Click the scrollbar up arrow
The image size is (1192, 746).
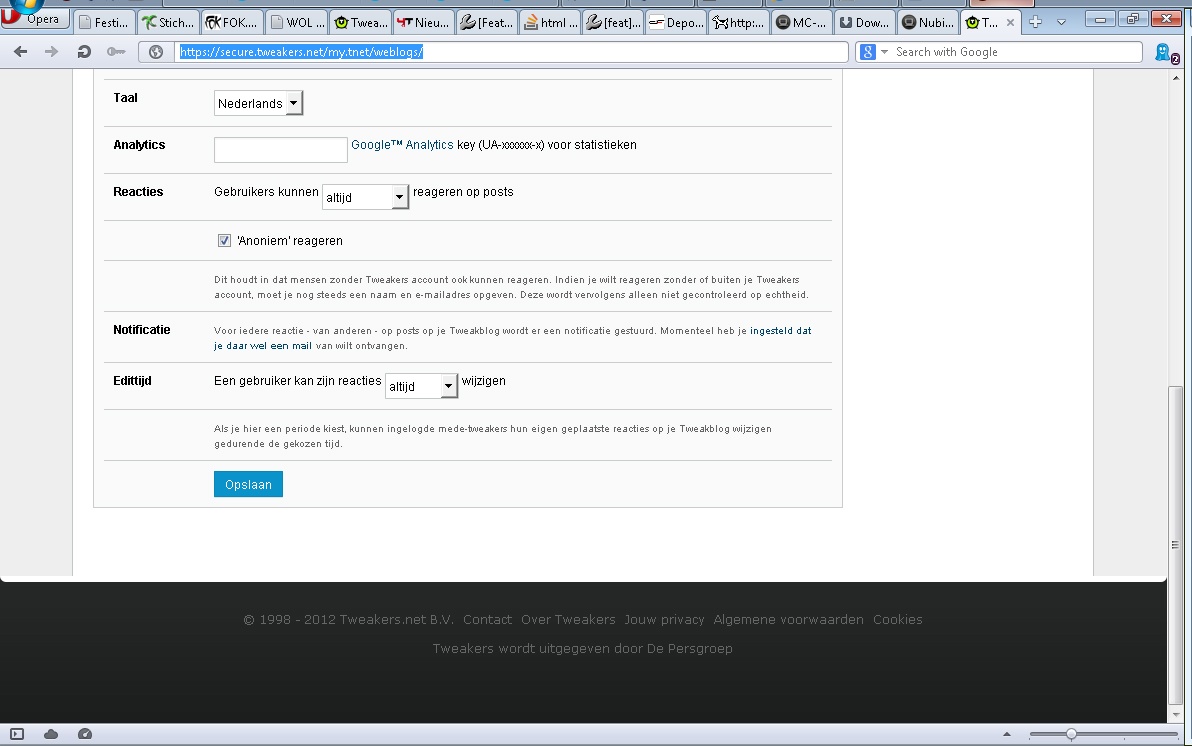(x=1176, y=78)
